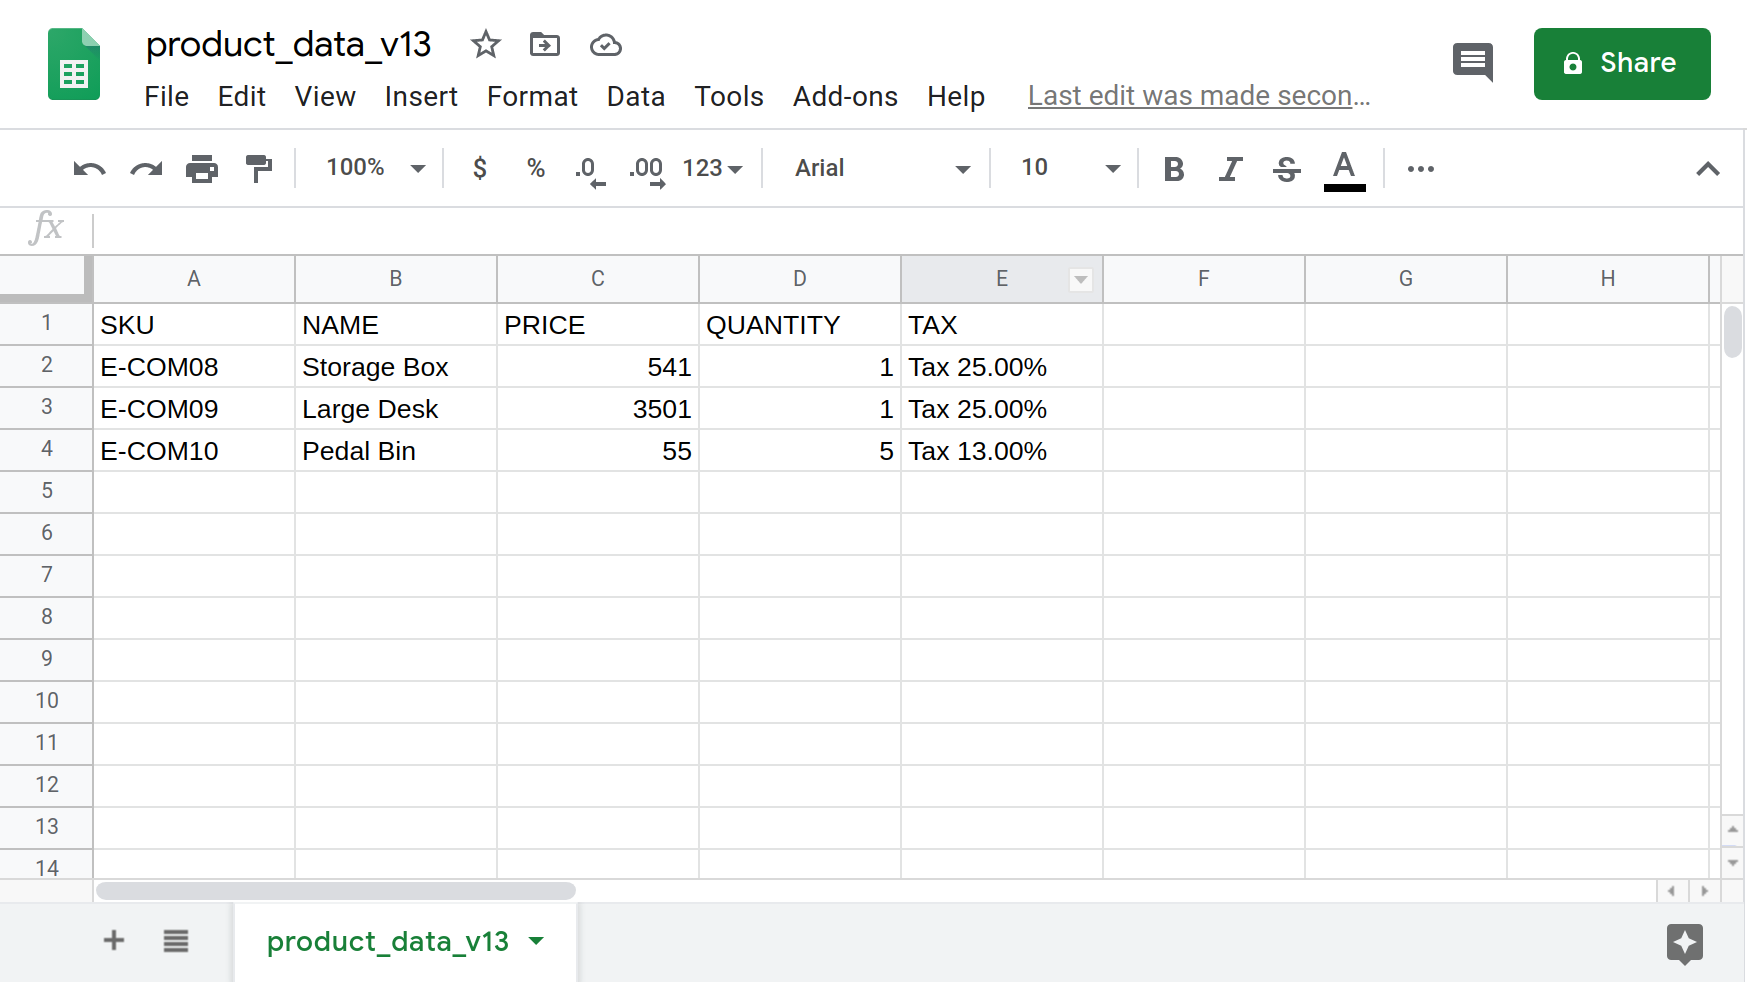Open the Insert menu
The image size is (1747, 982).
421,96
